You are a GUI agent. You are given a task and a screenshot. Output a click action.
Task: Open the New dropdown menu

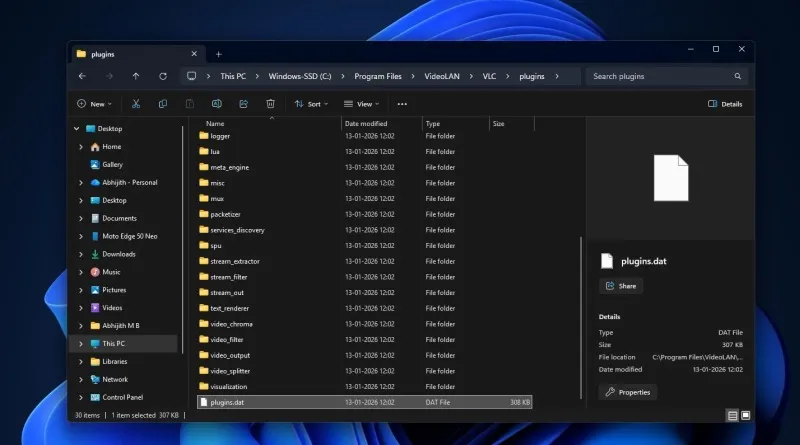95,104
